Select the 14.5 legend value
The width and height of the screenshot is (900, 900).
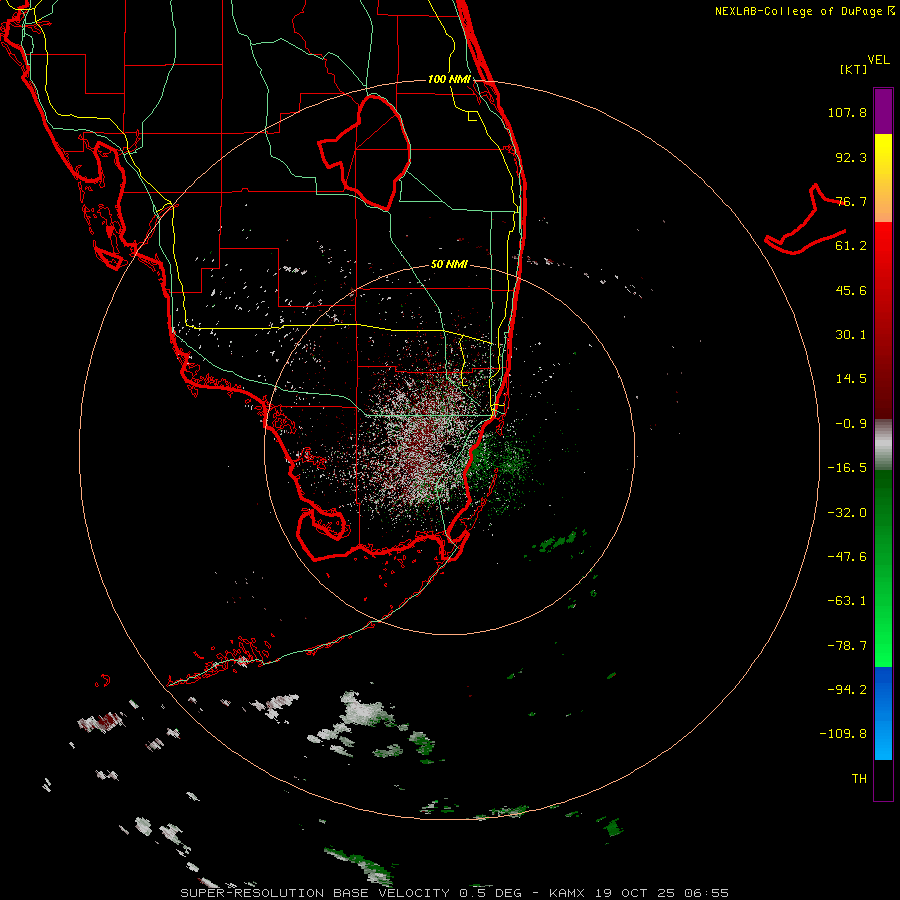851,379
